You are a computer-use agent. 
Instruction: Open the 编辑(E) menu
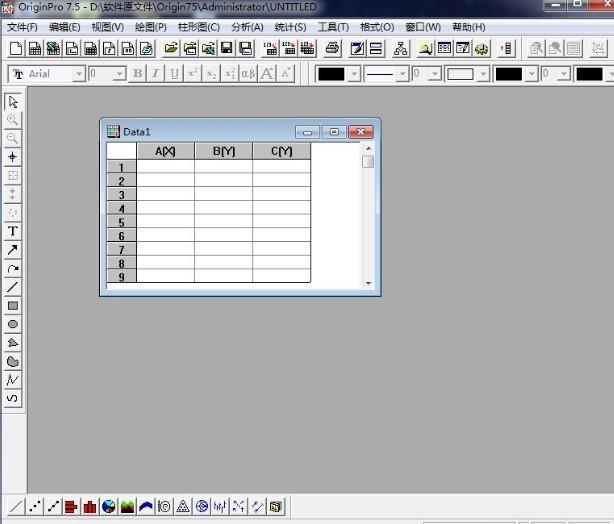tap(65, 27)
